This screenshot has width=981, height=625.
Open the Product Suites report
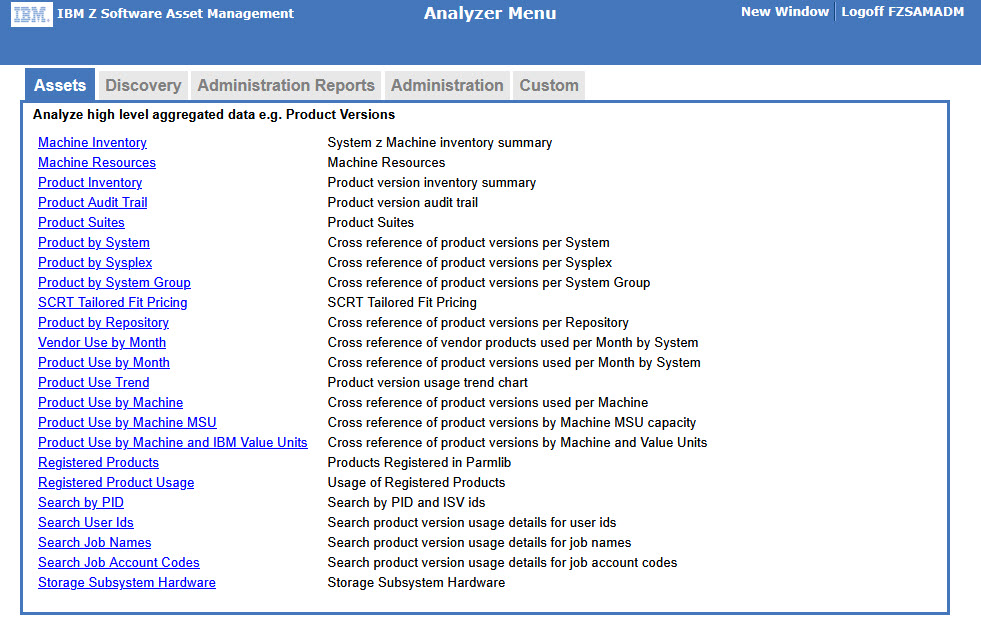point(81,223)
